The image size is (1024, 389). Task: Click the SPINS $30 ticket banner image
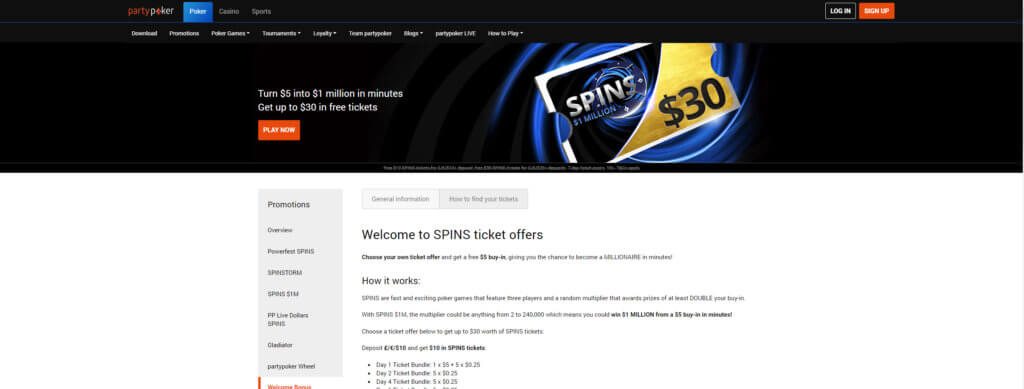tap(637, 102)
